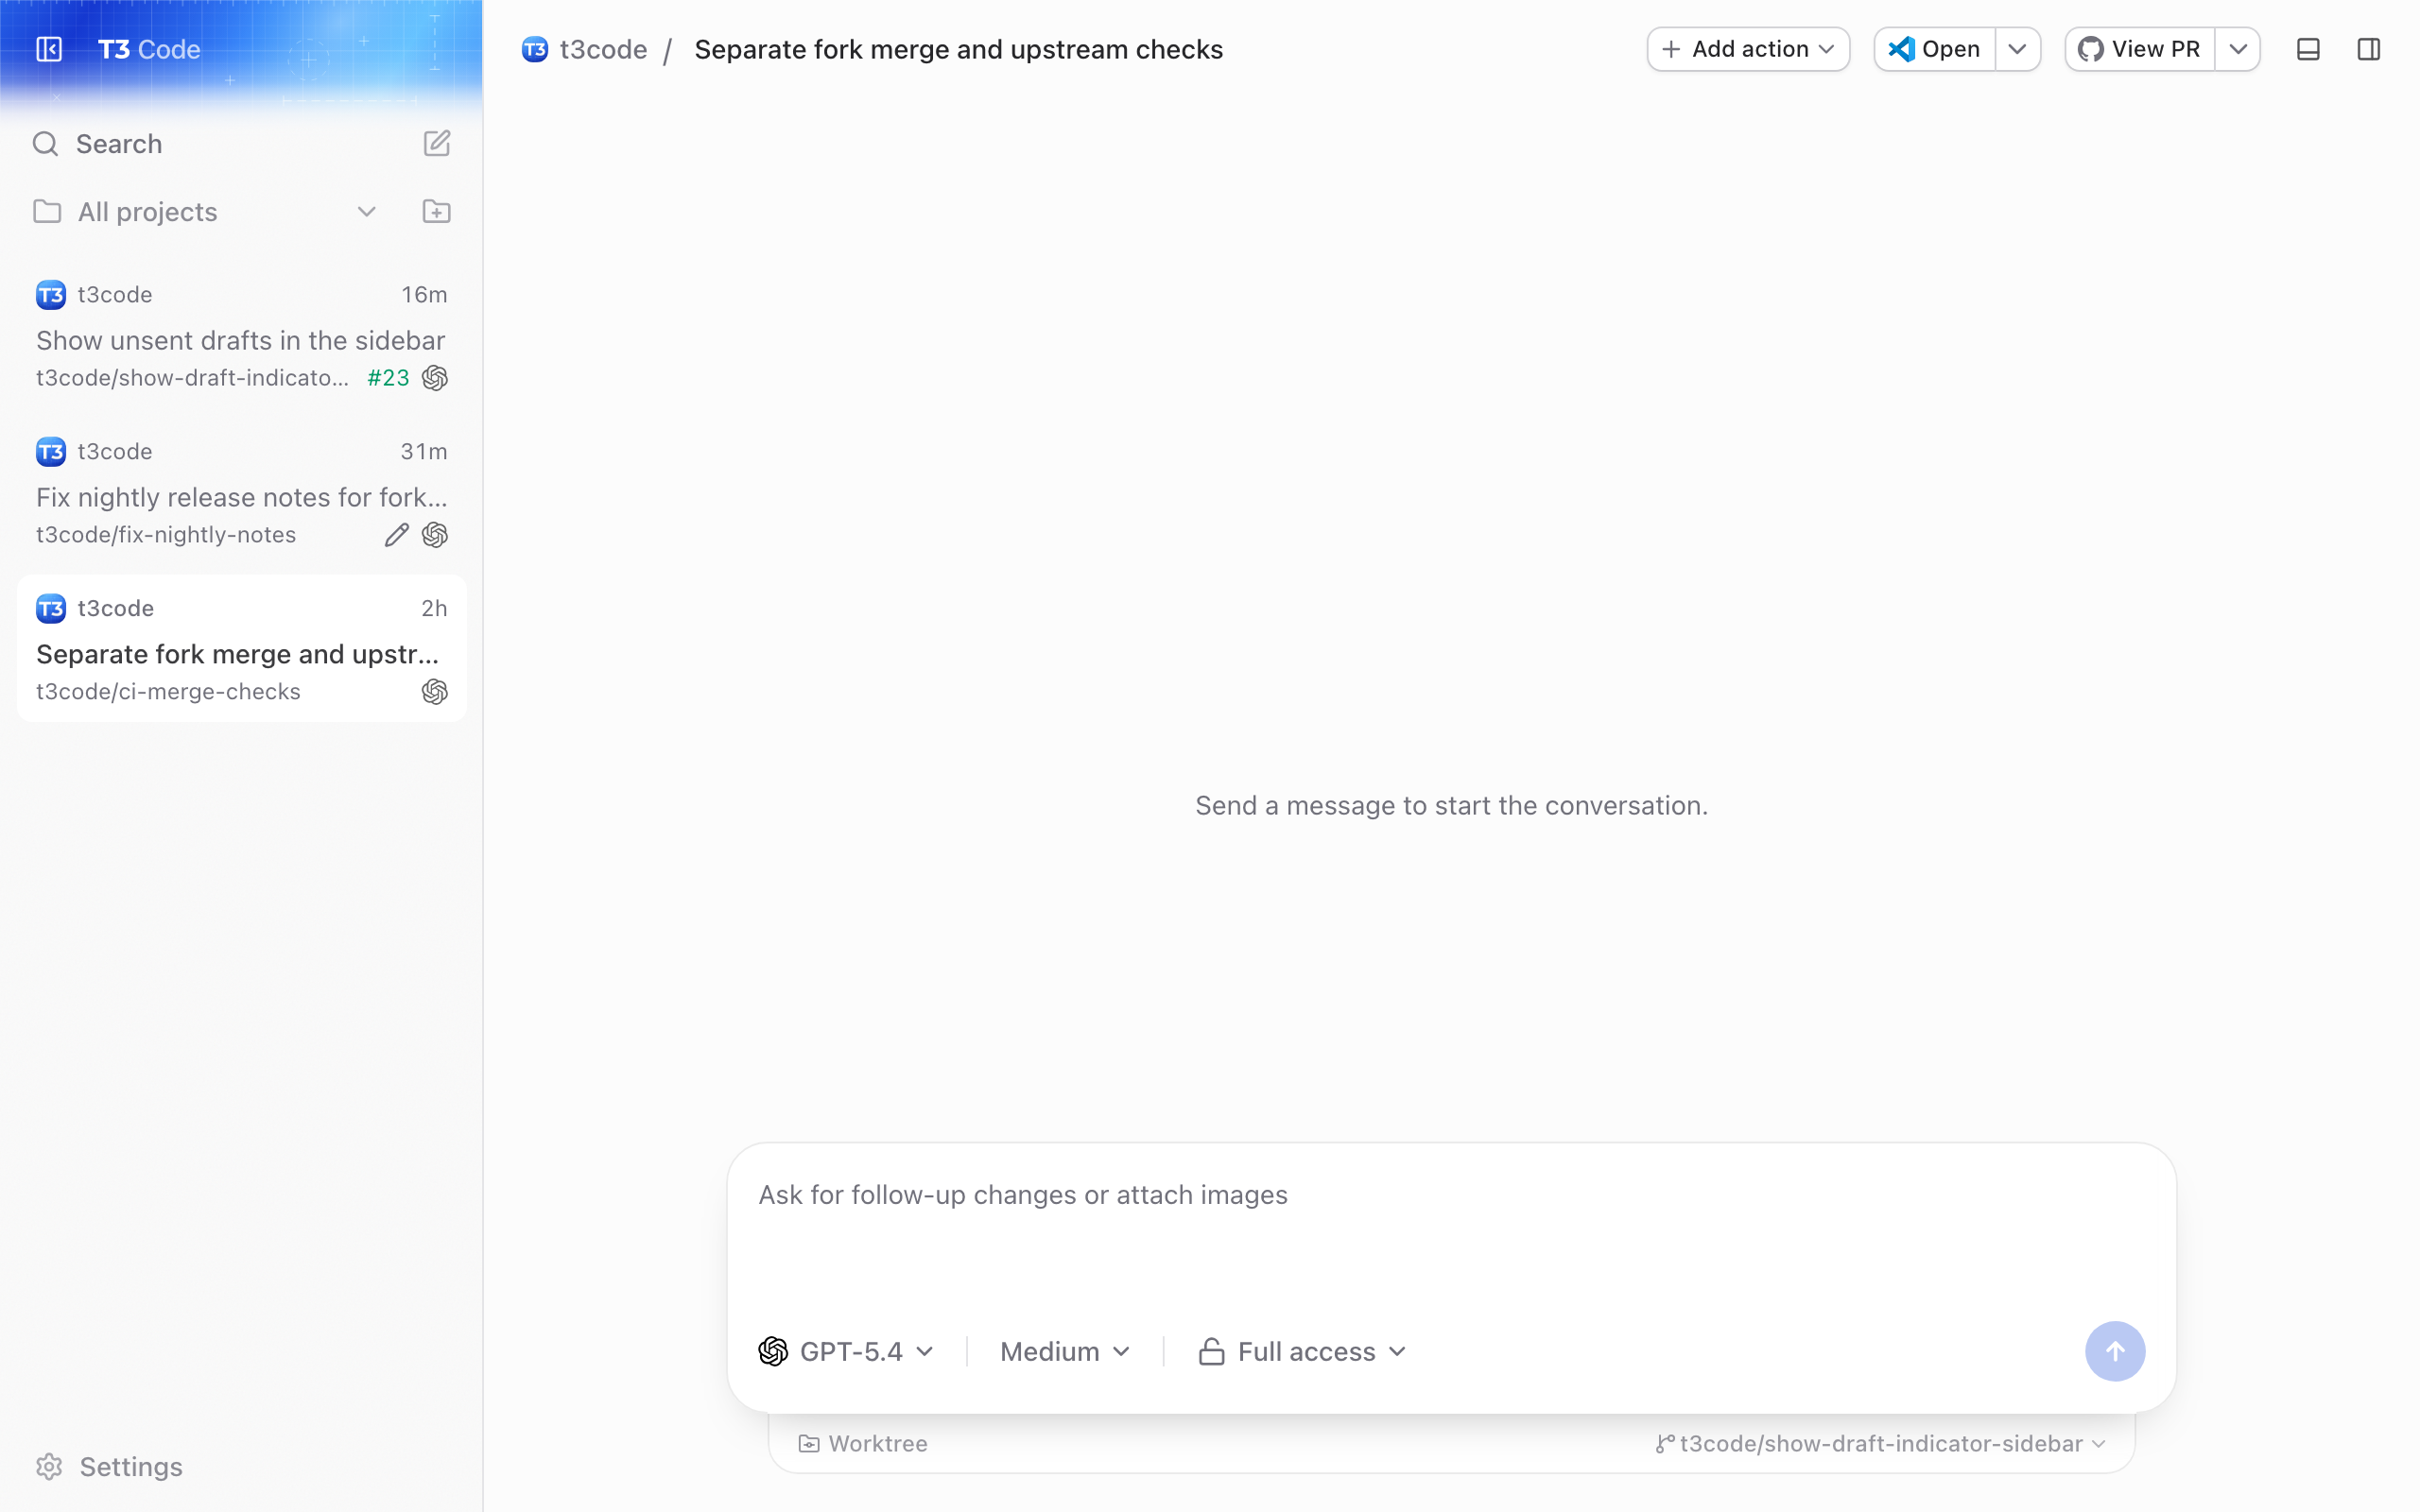This screenshot has height=1512, width=2420.
Task: Select Separate fork merge thread in sidebar
Action: tap(242, 648)
